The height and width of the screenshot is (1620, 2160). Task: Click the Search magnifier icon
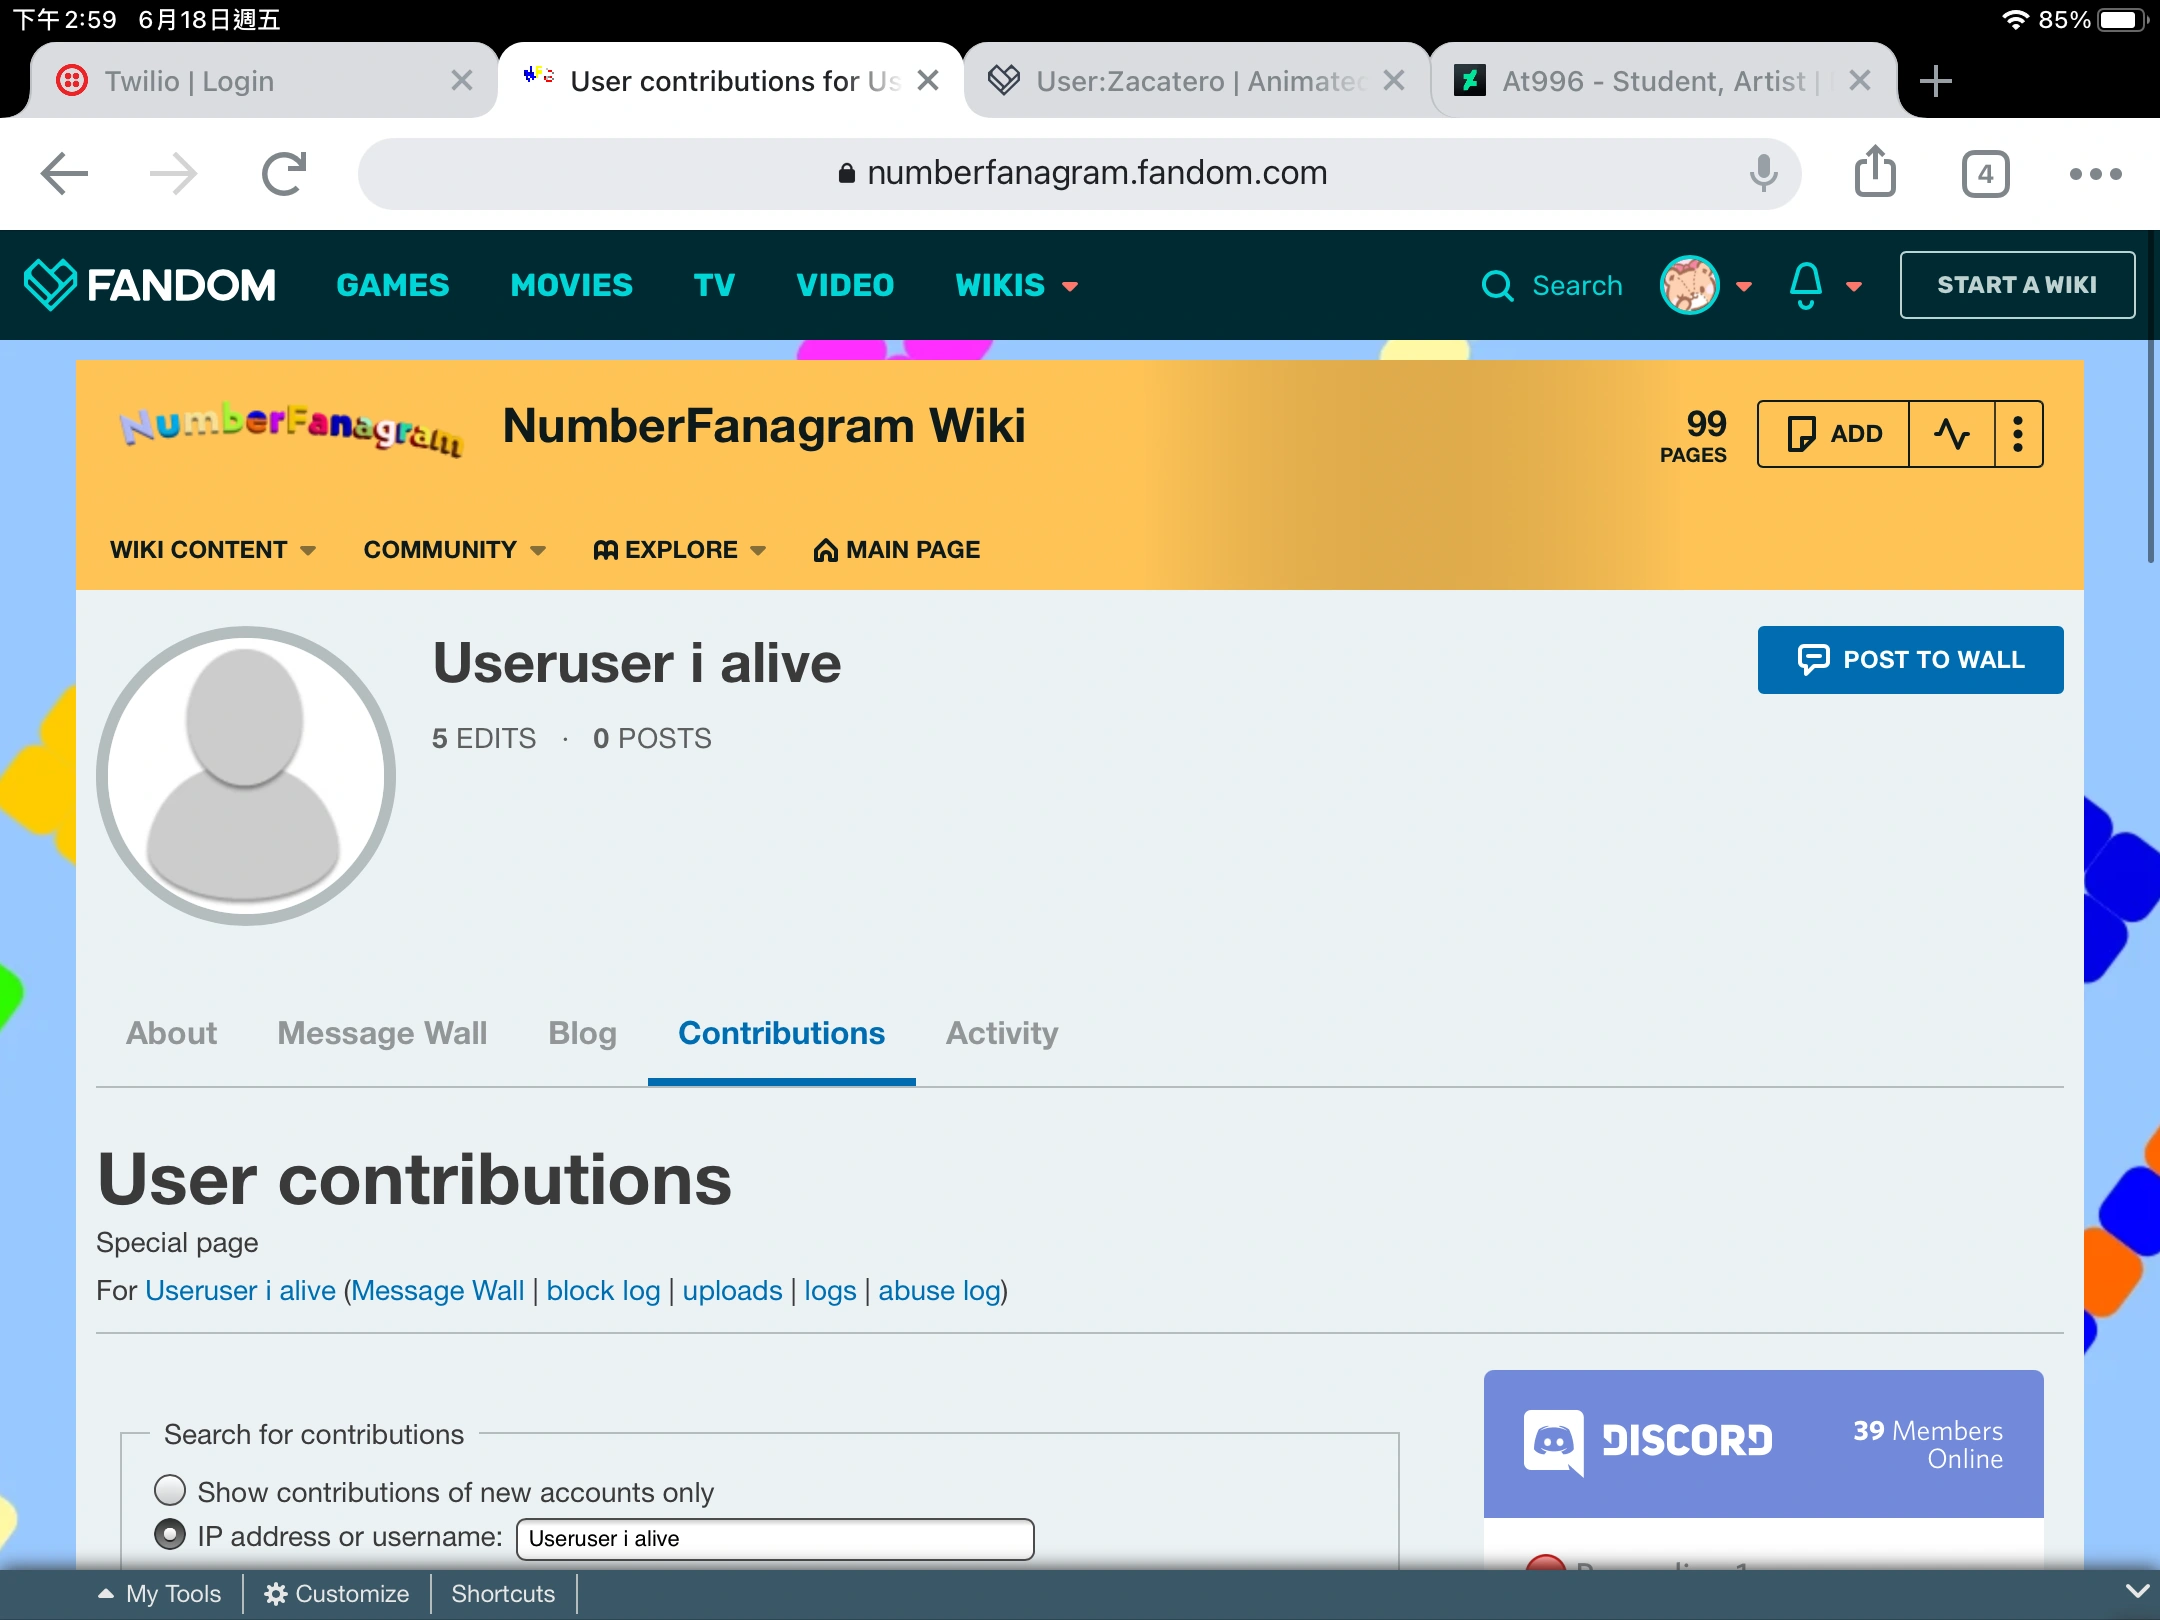[1497, 285]
